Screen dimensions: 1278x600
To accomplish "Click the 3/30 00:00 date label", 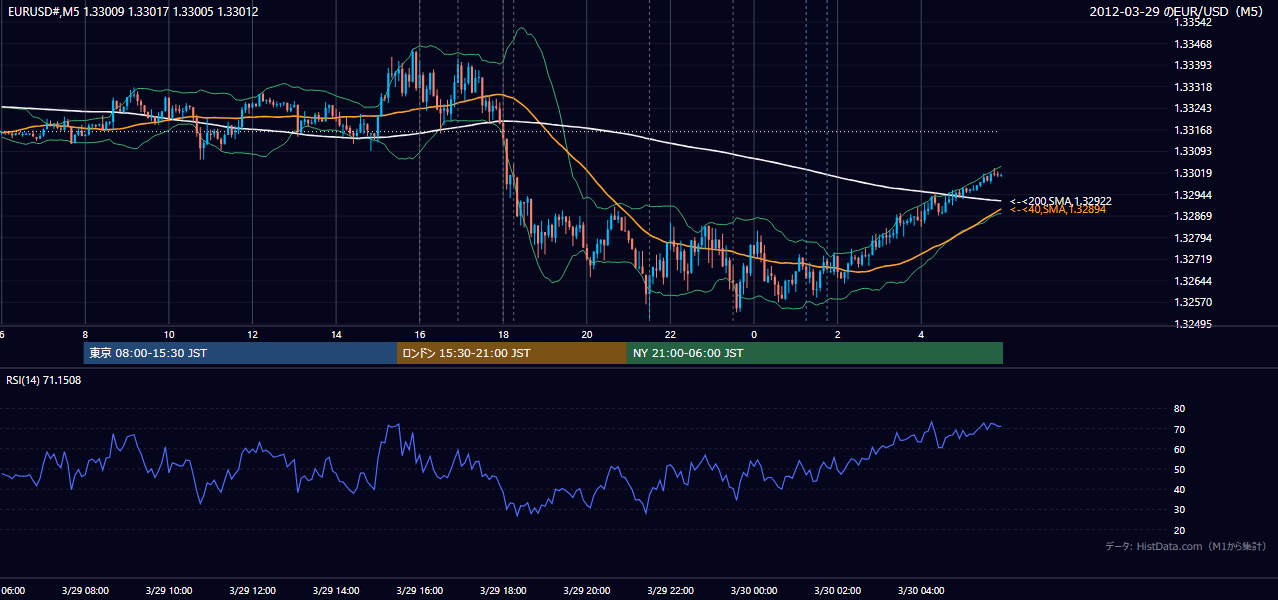I will [753, 590].
